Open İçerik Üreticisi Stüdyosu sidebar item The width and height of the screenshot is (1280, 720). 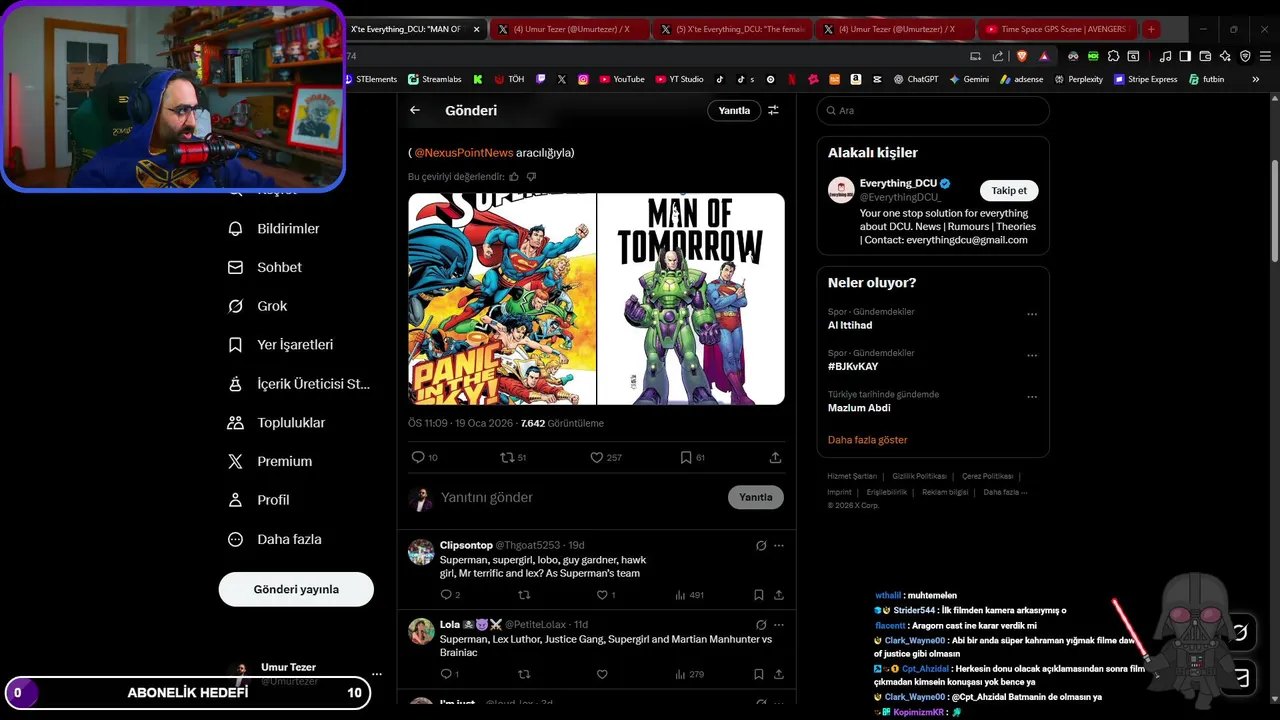click(298, 383)
